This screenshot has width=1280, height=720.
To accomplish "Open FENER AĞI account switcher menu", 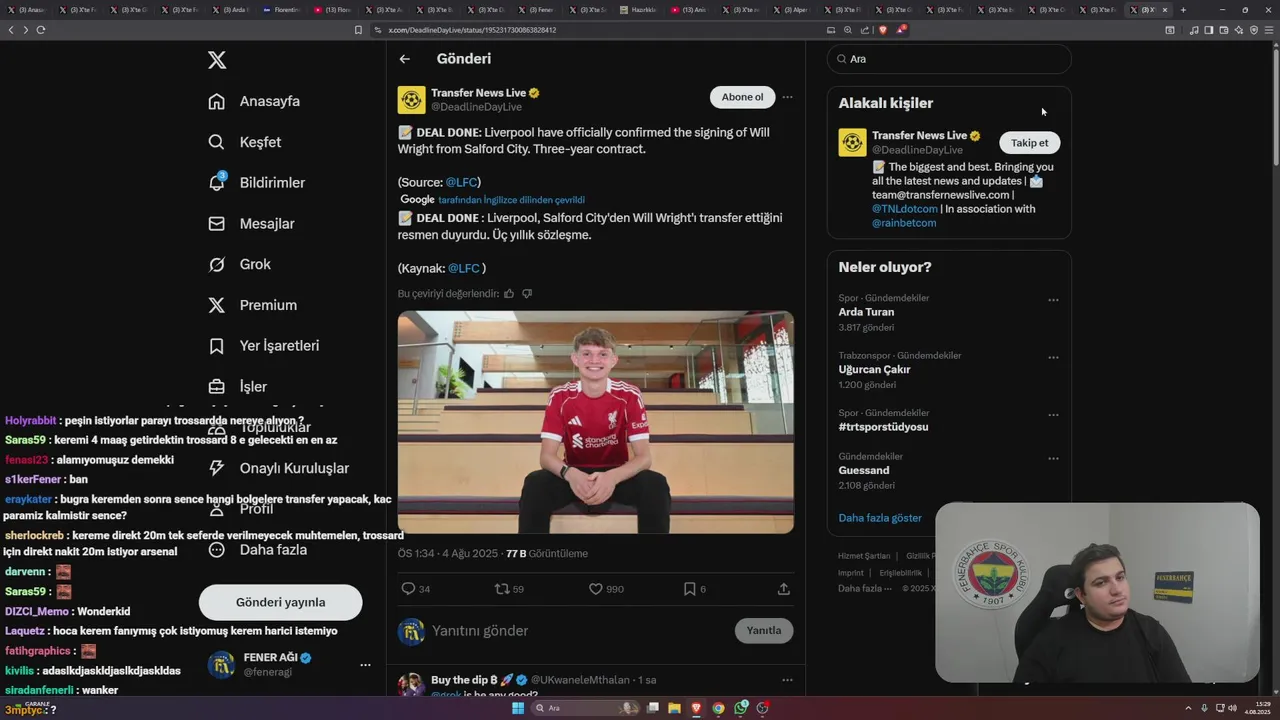I will [290, 664].
